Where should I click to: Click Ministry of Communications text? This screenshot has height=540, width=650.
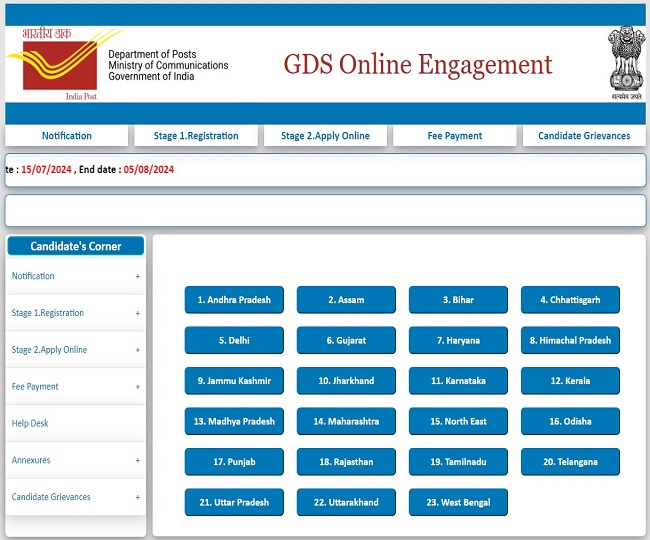pyautogui.click(x=168, y=65)
